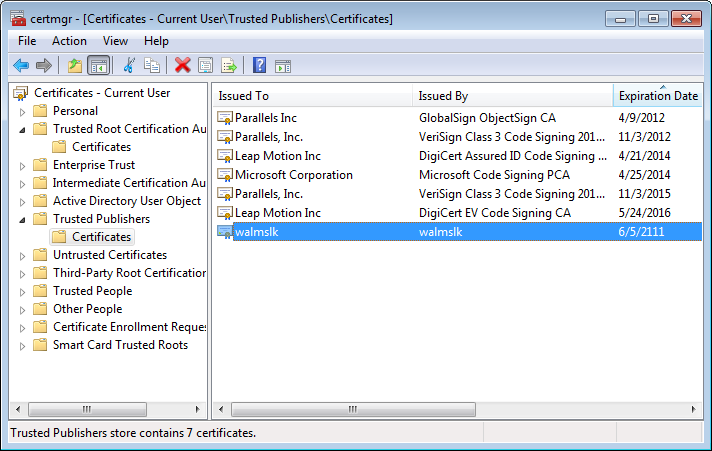Toggle the Show/Hide Console Tree icon
The height and width of the screenshot is (451, 712).
[98, 66]
